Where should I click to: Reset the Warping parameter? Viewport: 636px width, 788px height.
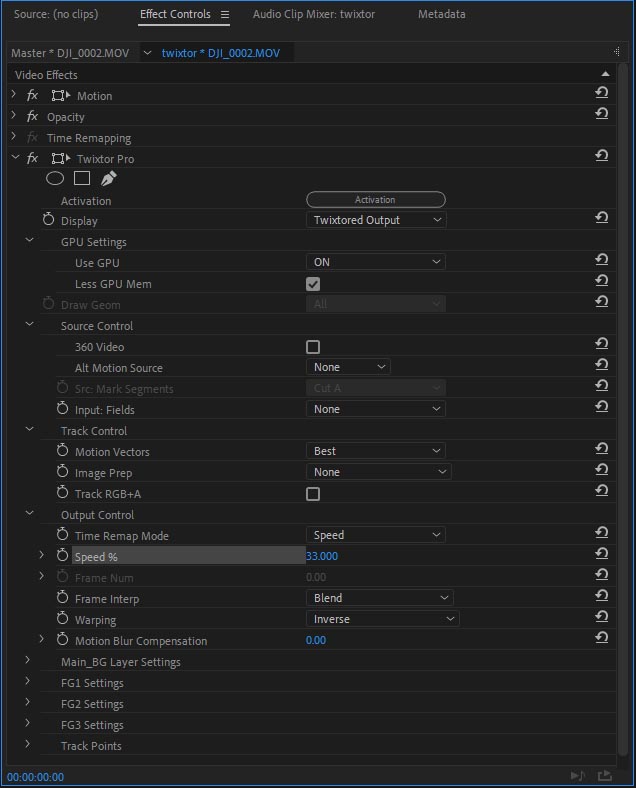pyautogui.click(x=601, y=617)
